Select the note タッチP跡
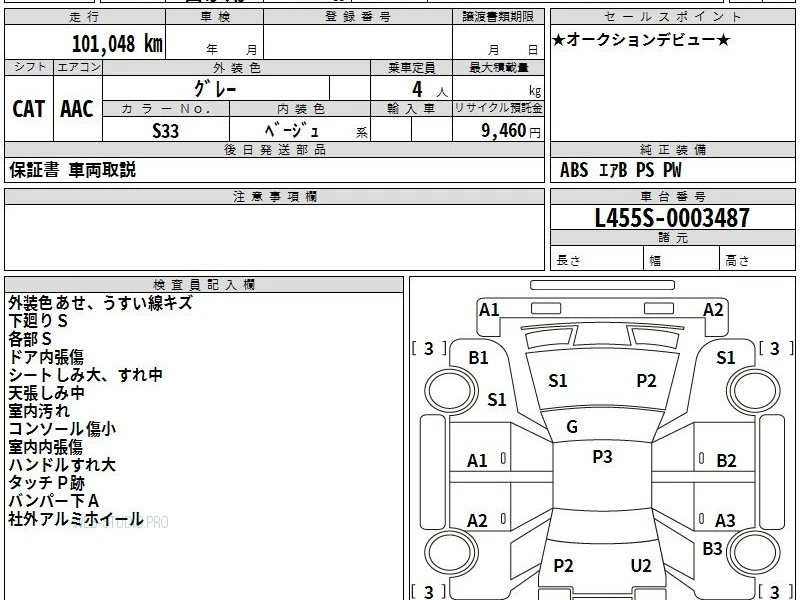 pyautogui.click(x=46, y=483)
